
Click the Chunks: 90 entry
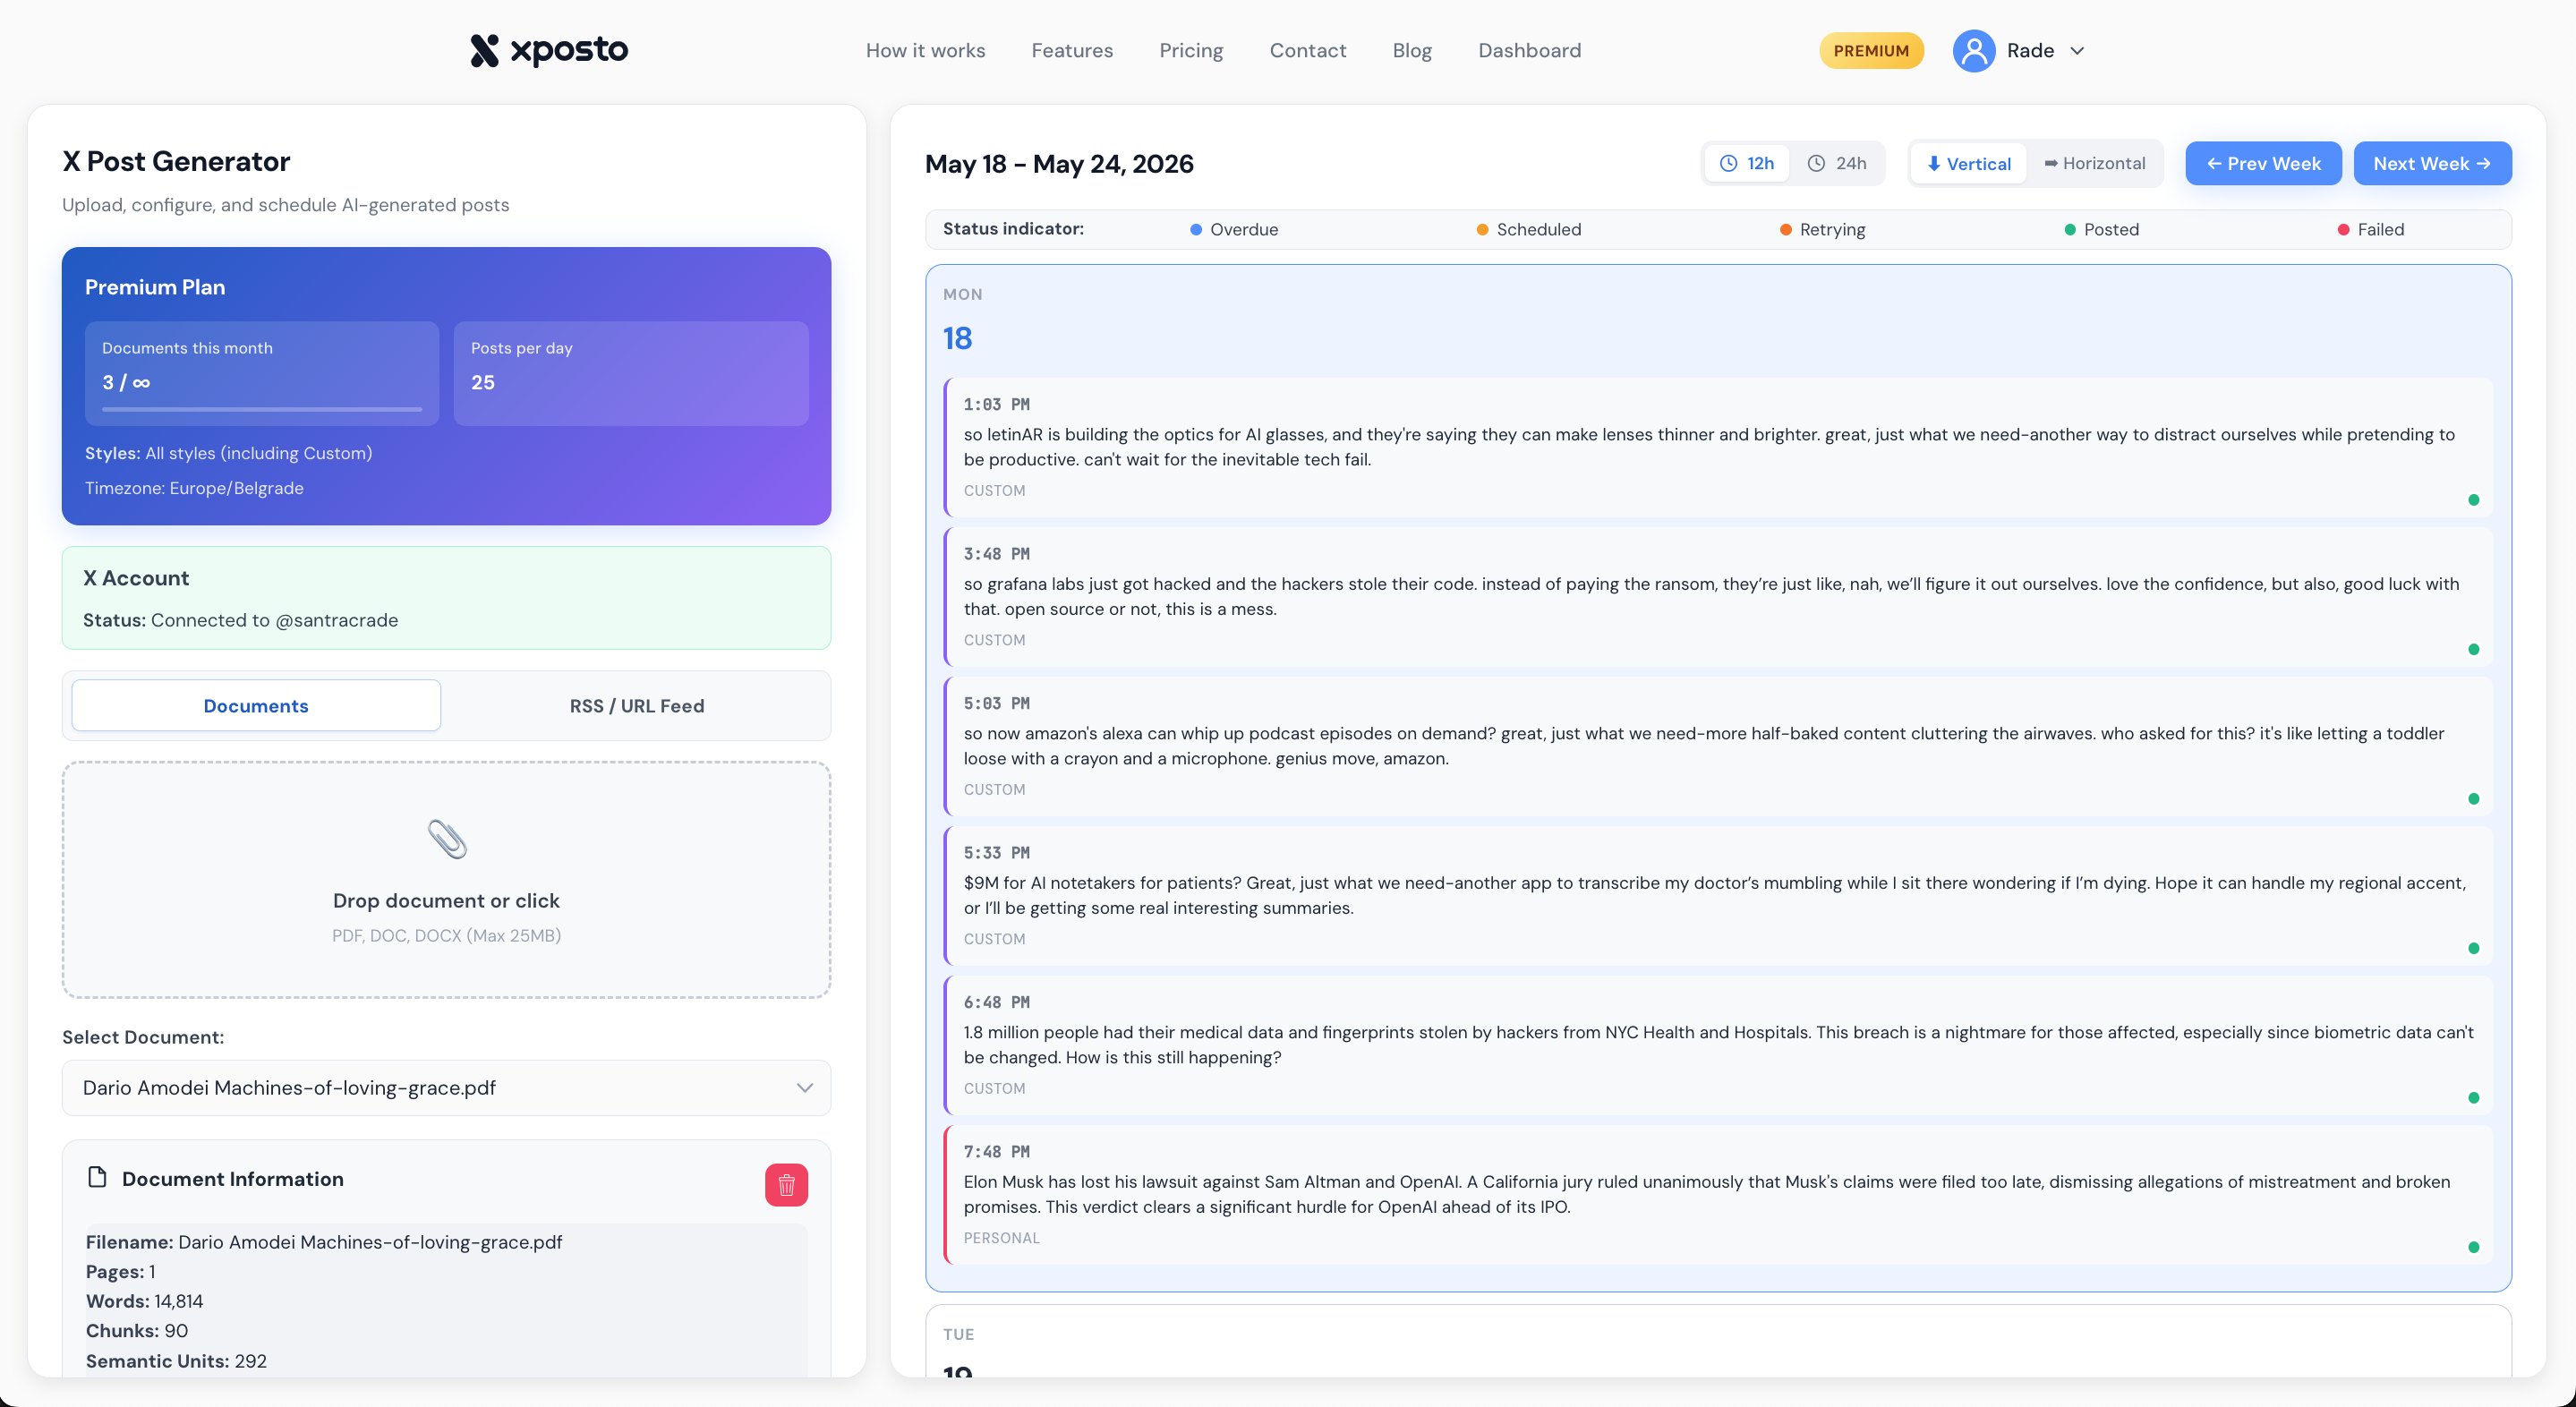[x=137, y=1330]
